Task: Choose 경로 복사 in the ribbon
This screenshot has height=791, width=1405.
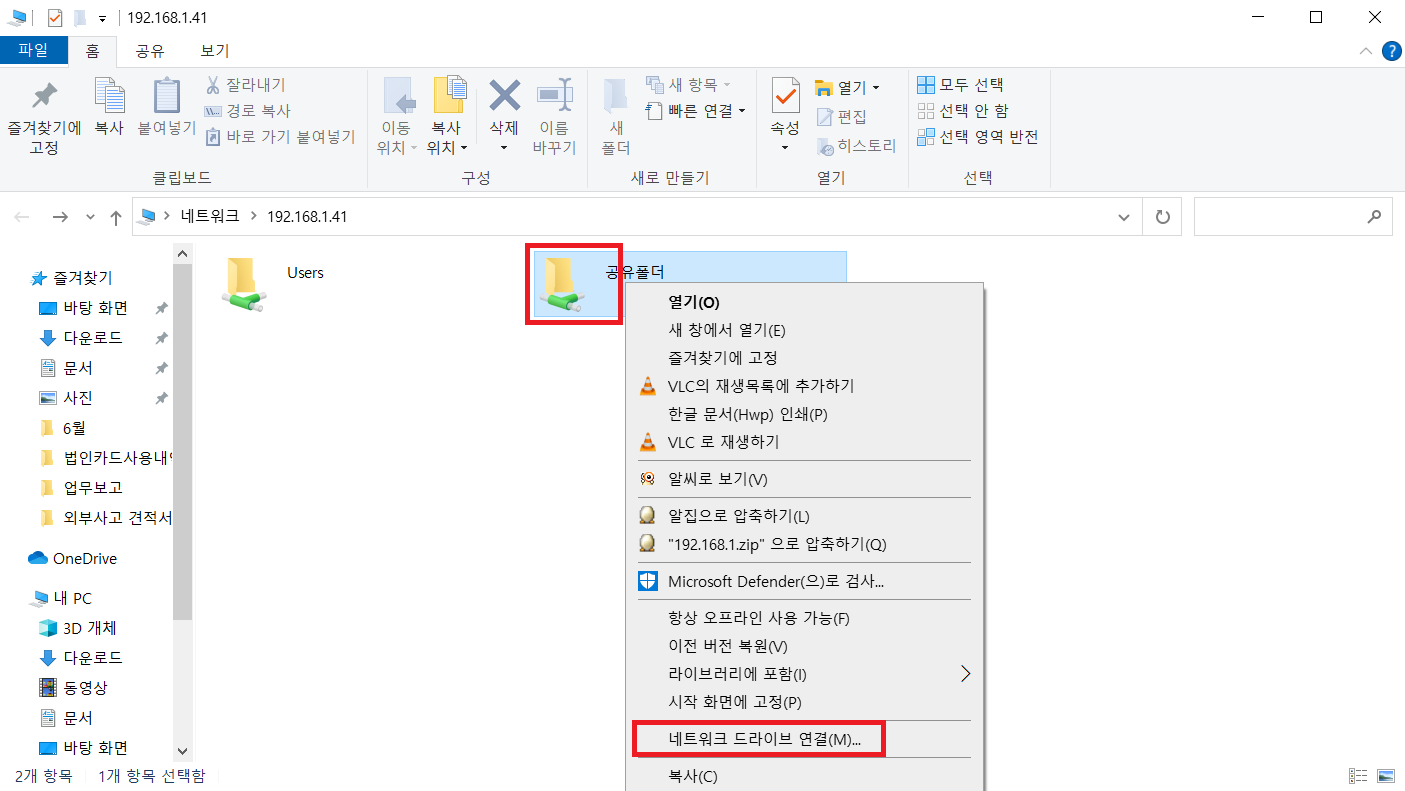Action: tap(247, 111)
